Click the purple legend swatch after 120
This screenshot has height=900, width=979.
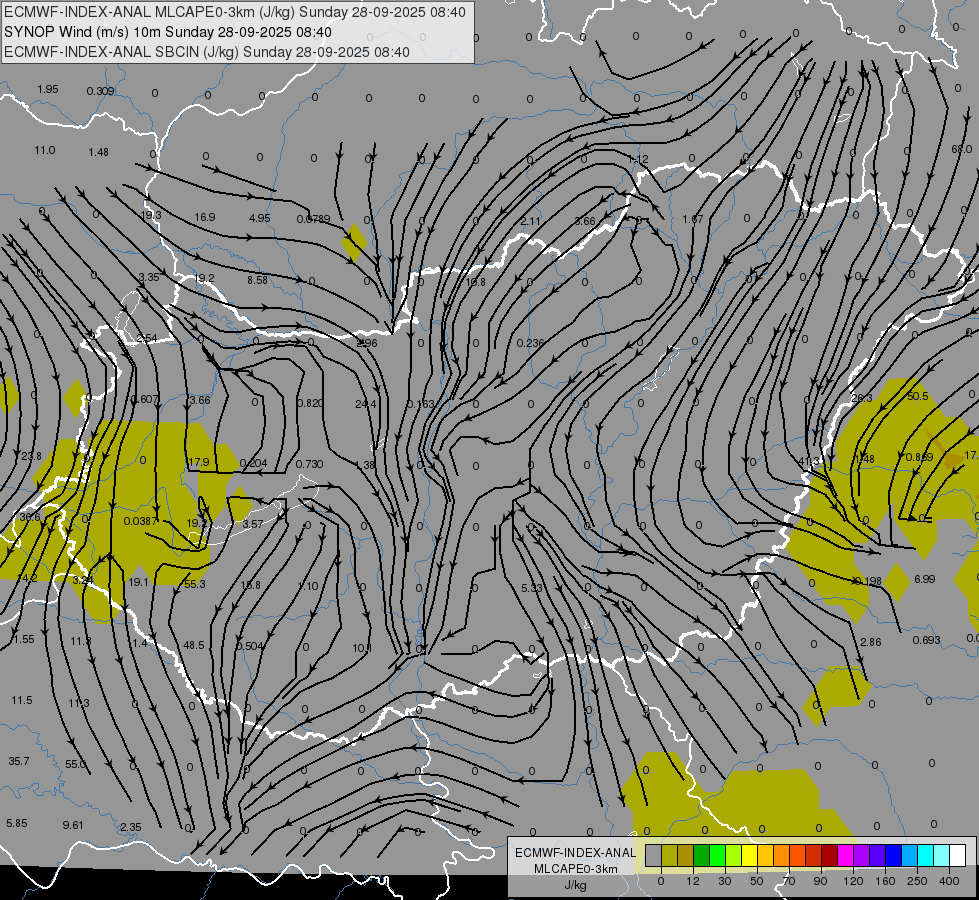click(x=862, y=855)
